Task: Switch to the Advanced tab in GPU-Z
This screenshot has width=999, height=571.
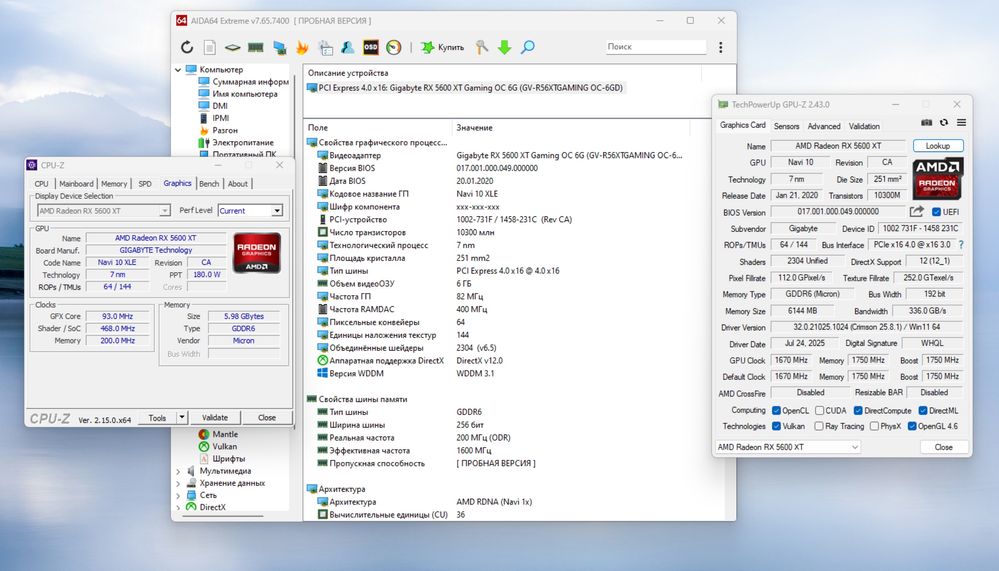Action: [824, 126]
